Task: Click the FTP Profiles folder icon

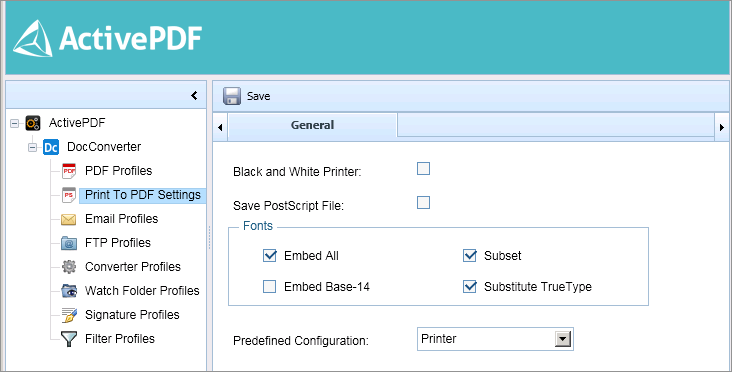Action: click(69, 243)
